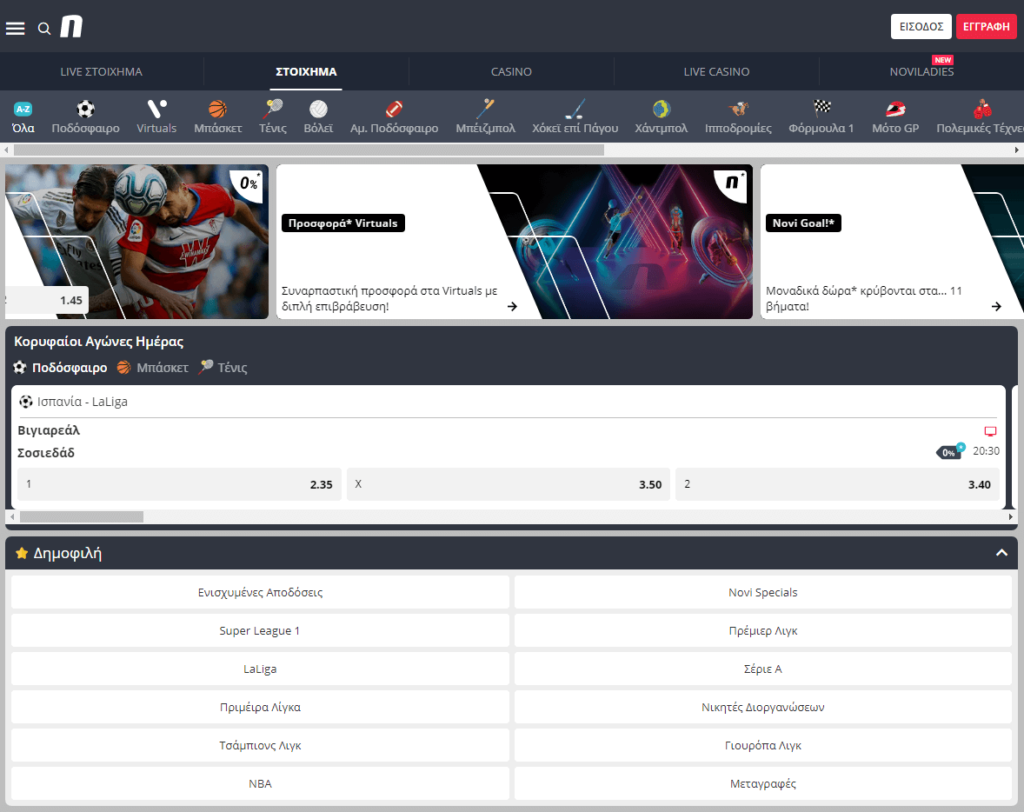Image resolution: width=1024 pixels, height=812 pixels.
Task: Open Novi Specials link
Action: (x=763, y=593)
